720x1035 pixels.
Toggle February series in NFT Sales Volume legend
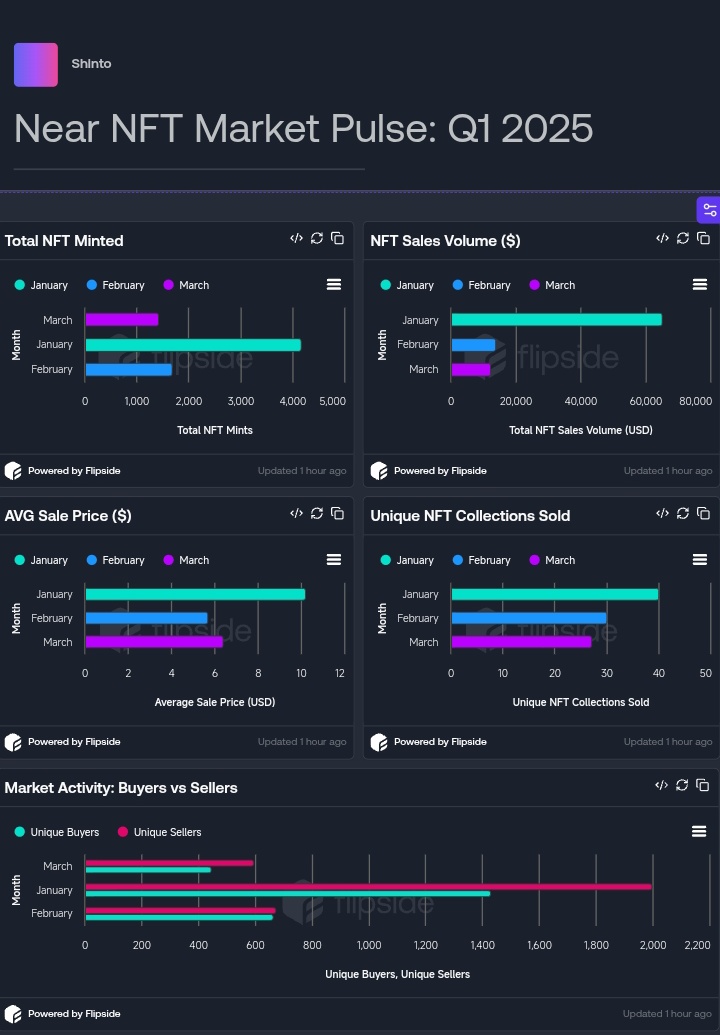[482, 285]
